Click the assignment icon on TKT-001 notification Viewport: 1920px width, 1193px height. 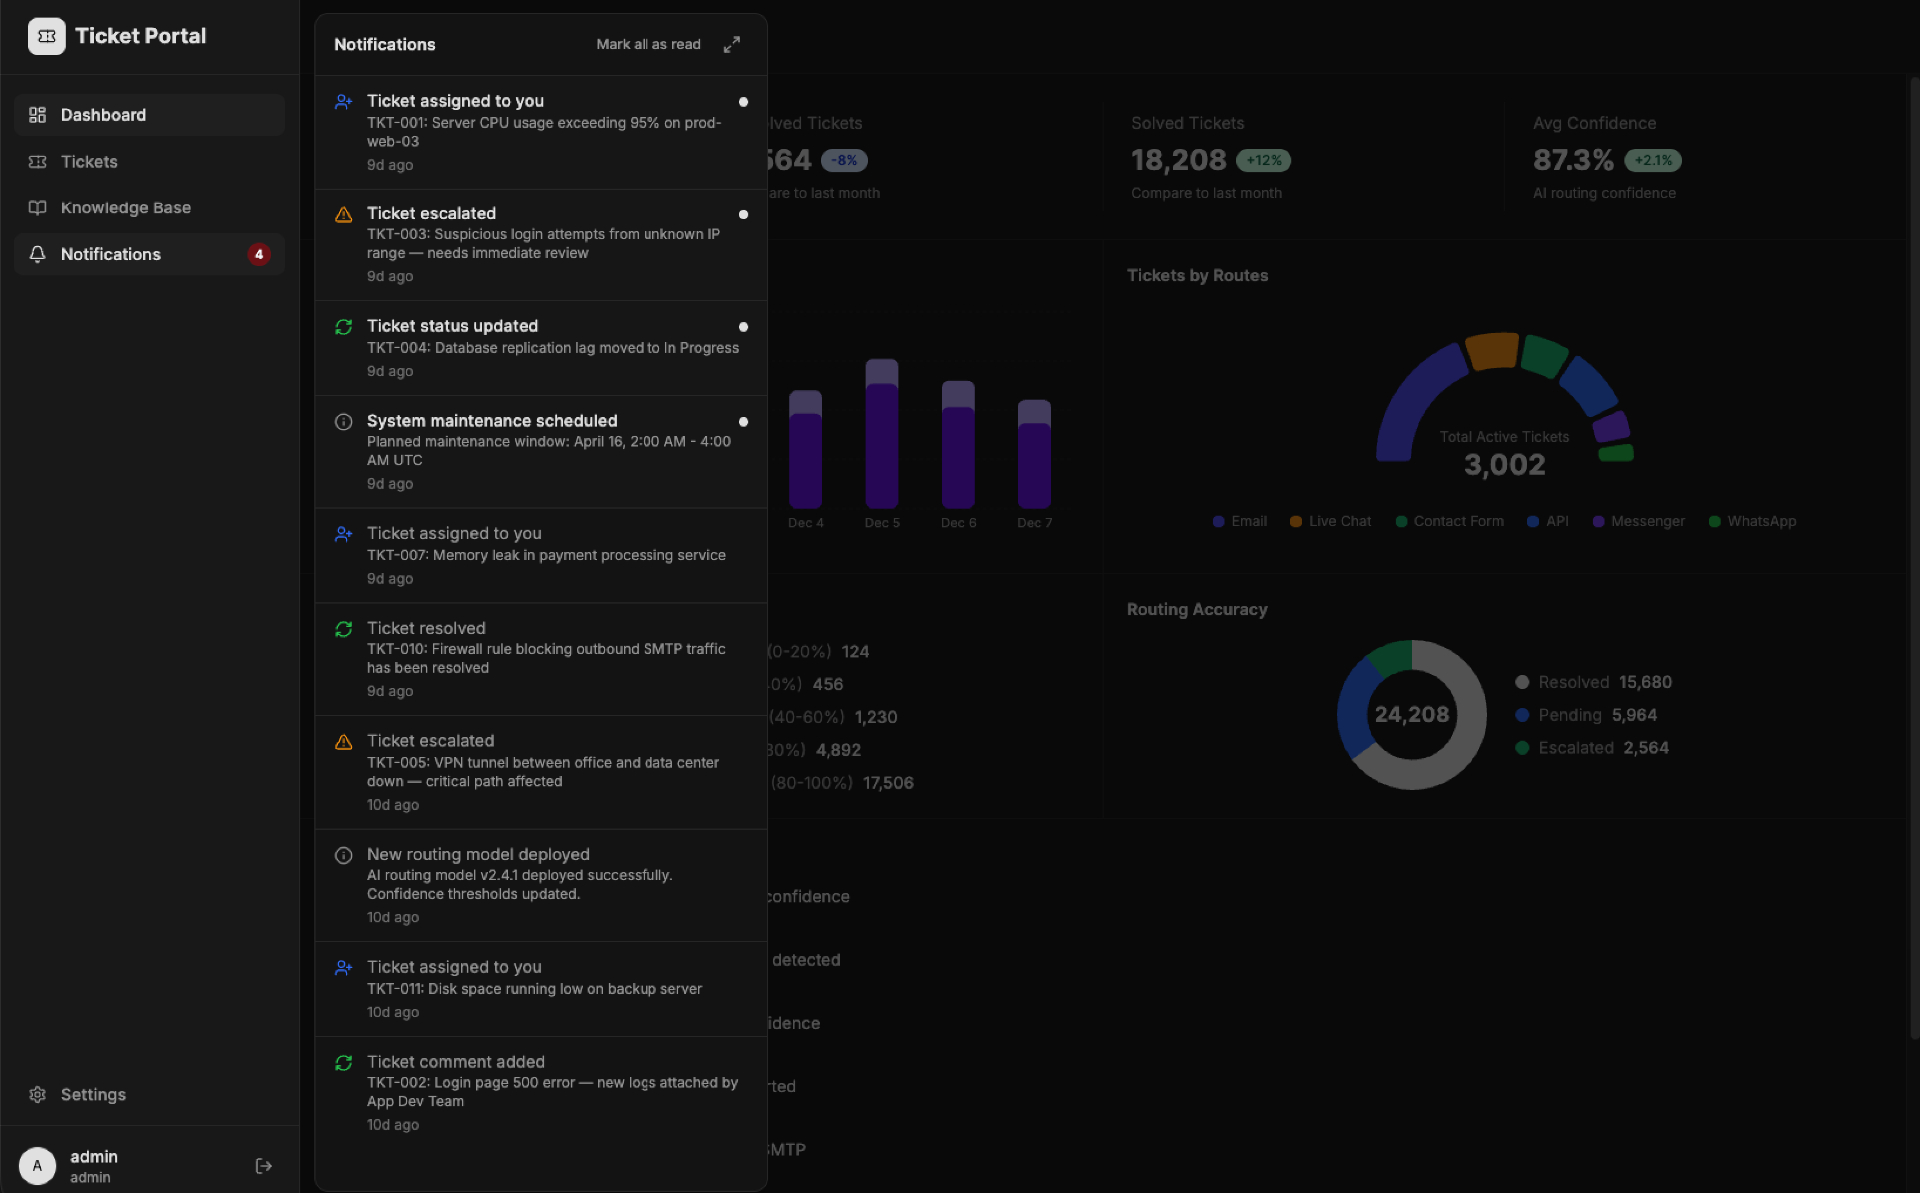[343, 102]
